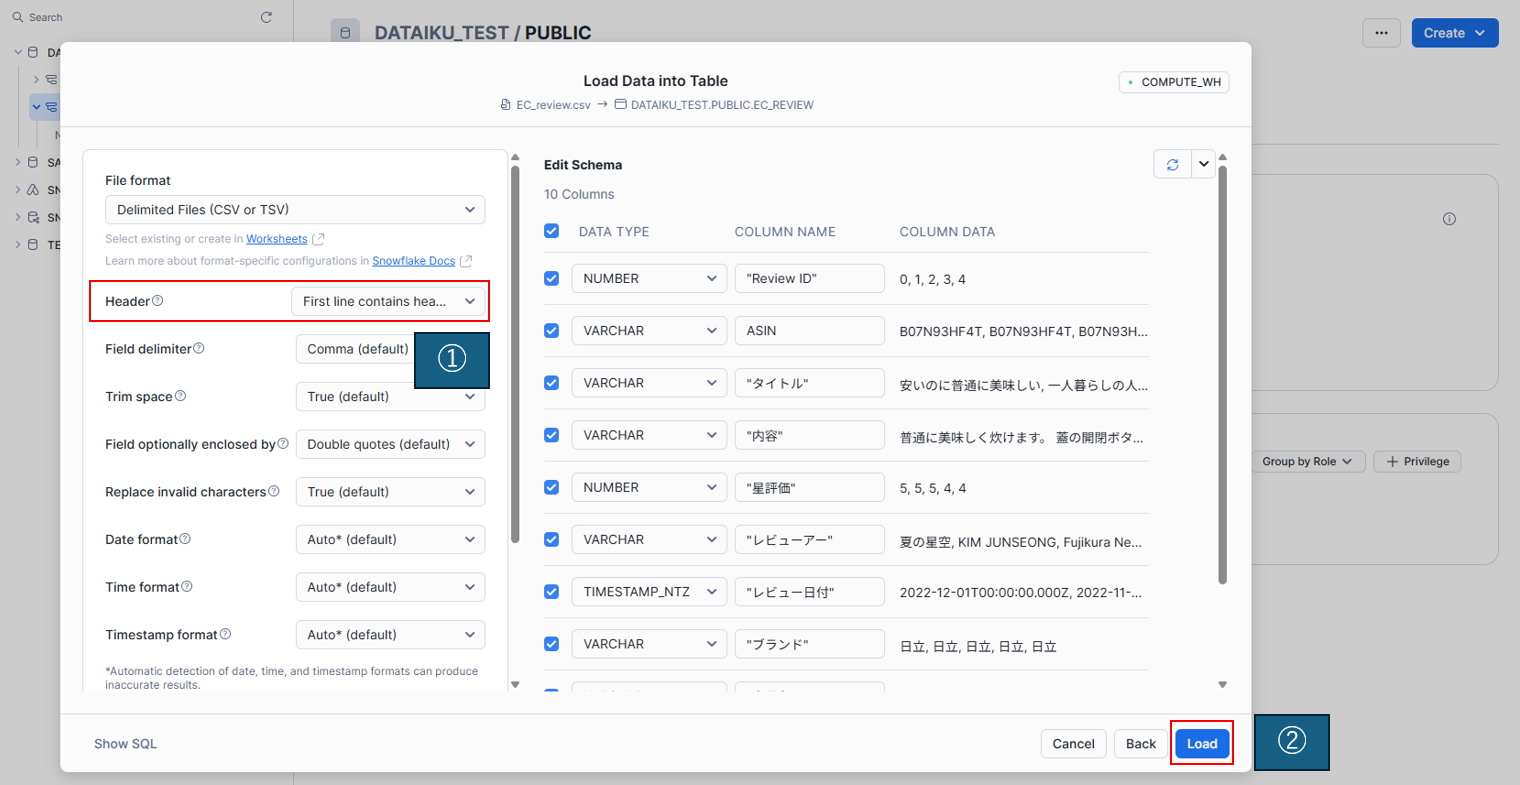Click the Cancel button
This screenshot has width=1520, height=785.
point(1074,744)
